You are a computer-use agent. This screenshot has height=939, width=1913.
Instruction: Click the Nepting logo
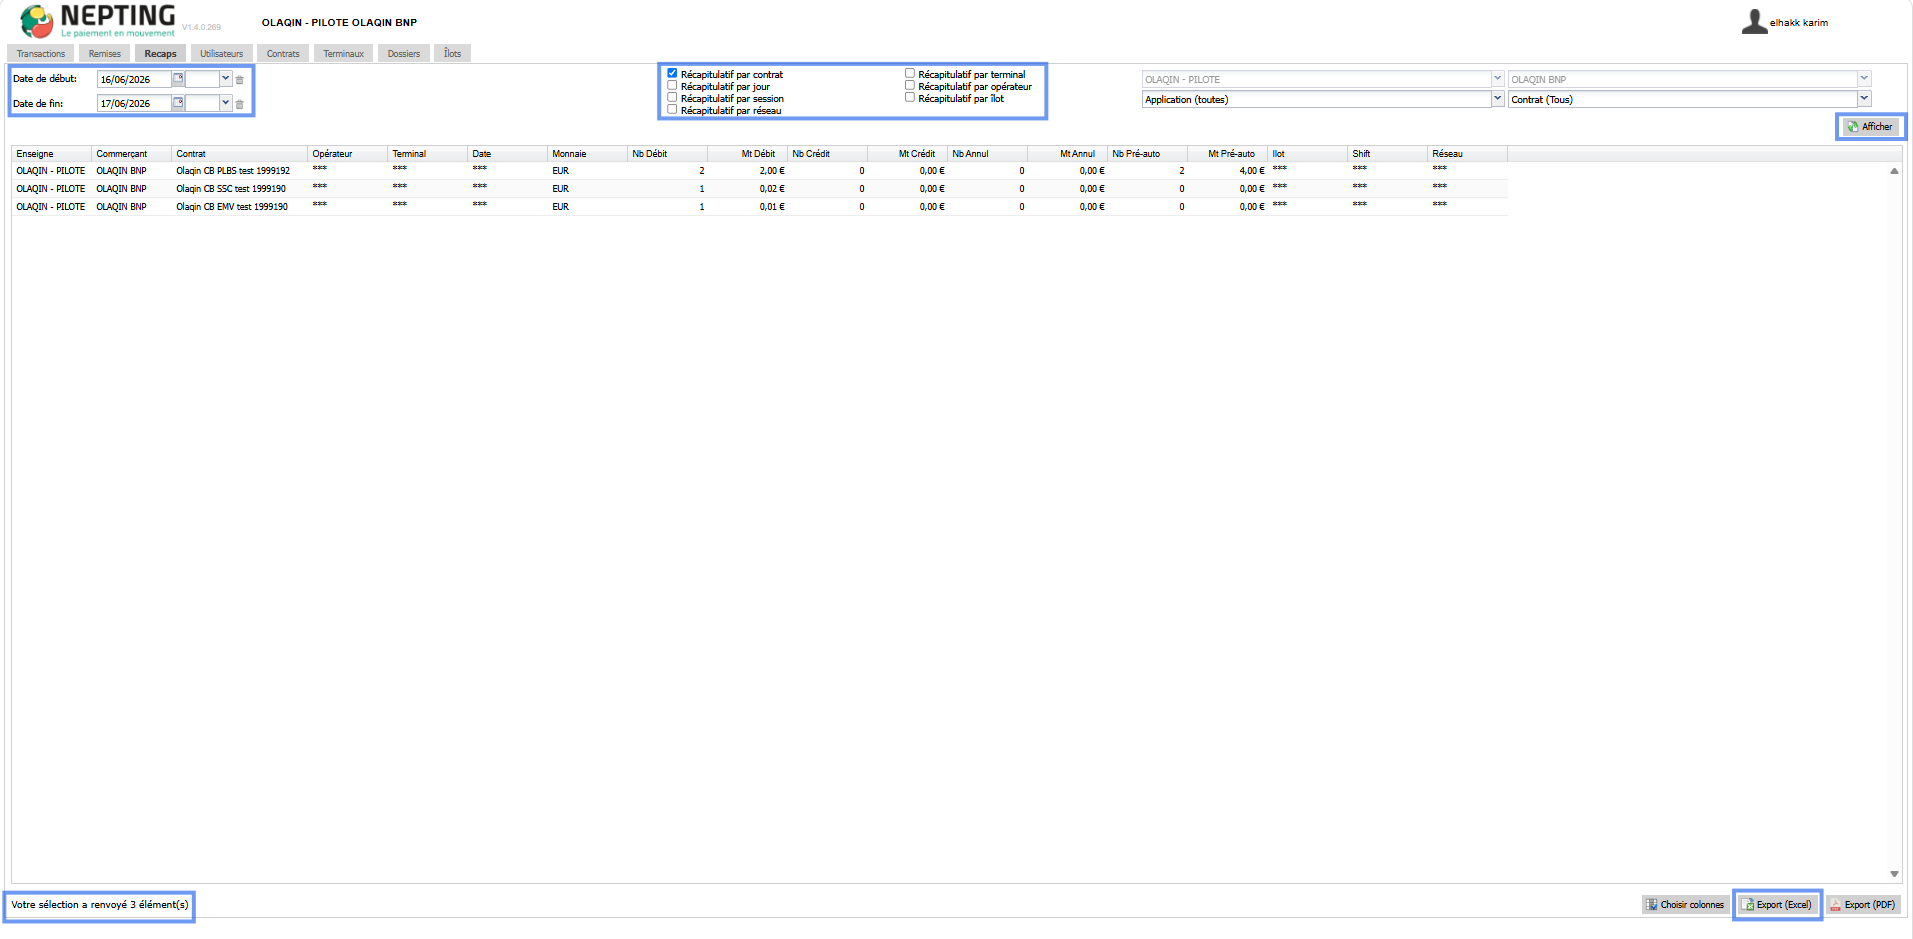click(x=98, y=21)
